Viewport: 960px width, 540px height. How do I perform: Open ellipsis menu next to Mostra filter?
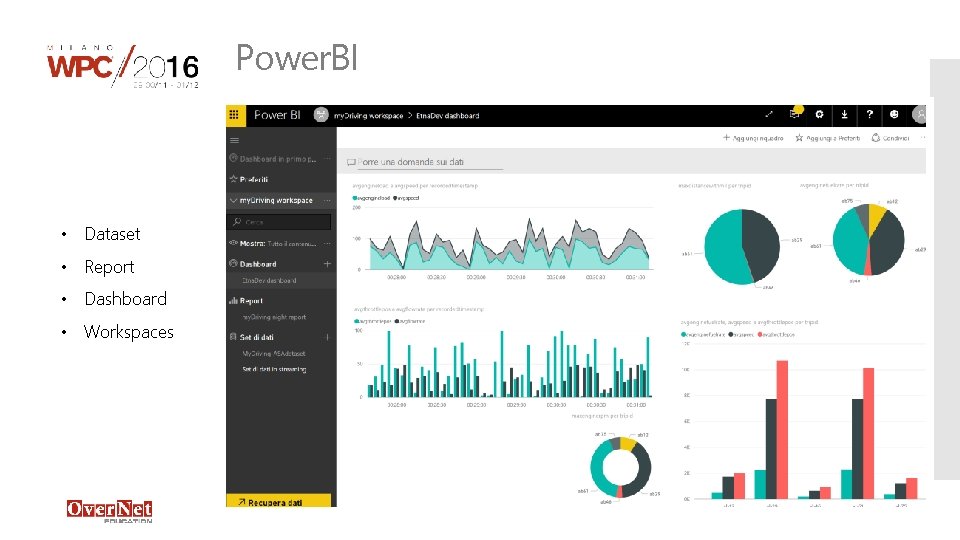click(328, 243)
